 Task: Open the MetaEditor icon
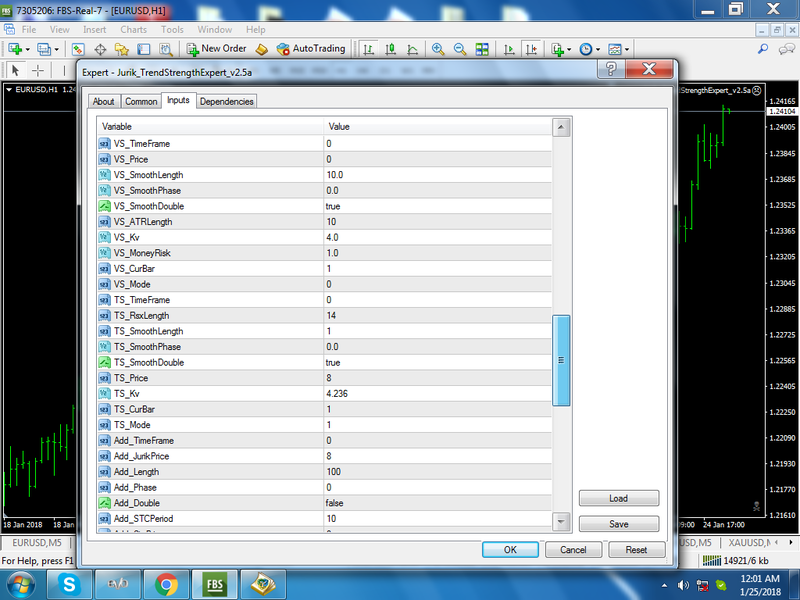(262, 49)
